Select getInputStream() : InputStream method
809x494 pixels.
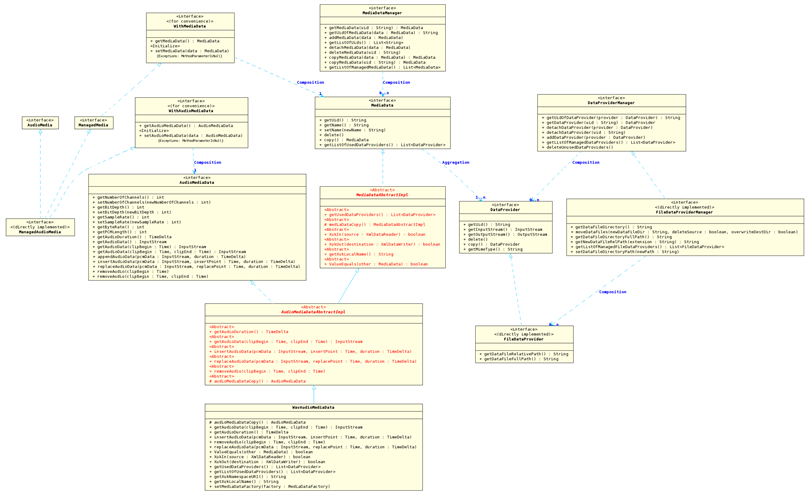[501, 230]
